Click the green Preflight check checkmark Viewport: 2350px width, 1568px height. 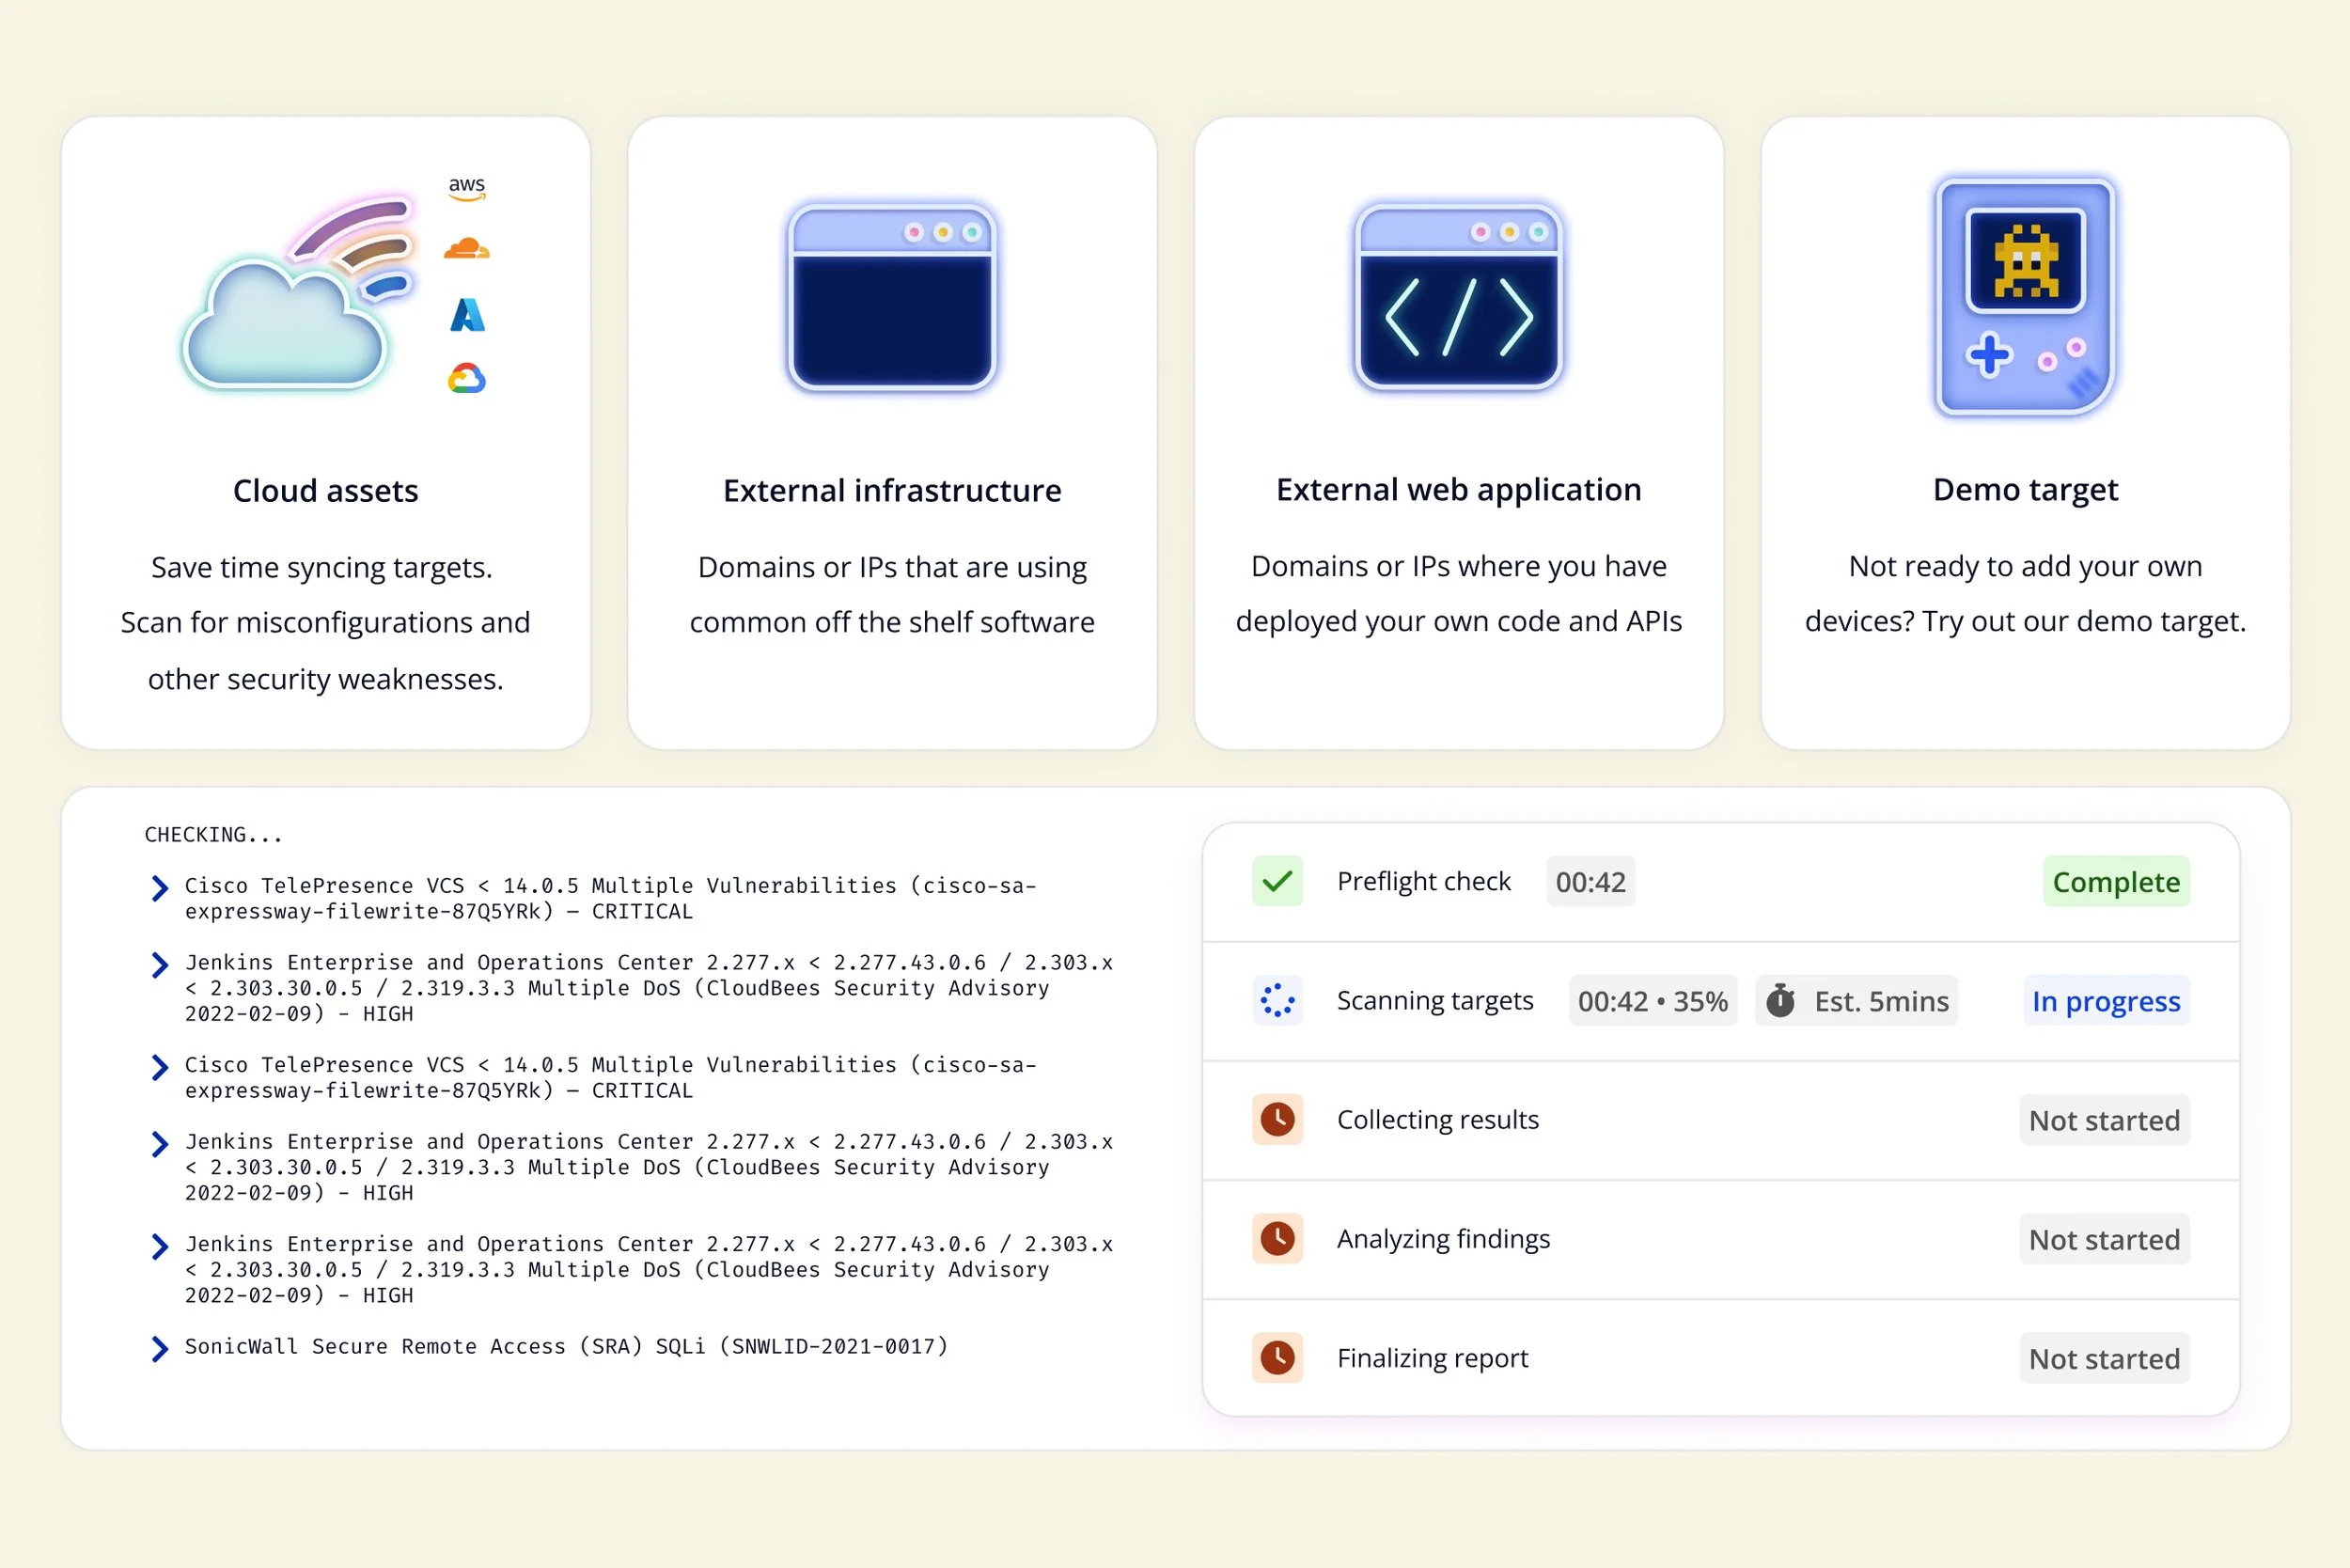(x=1277, y=881)
